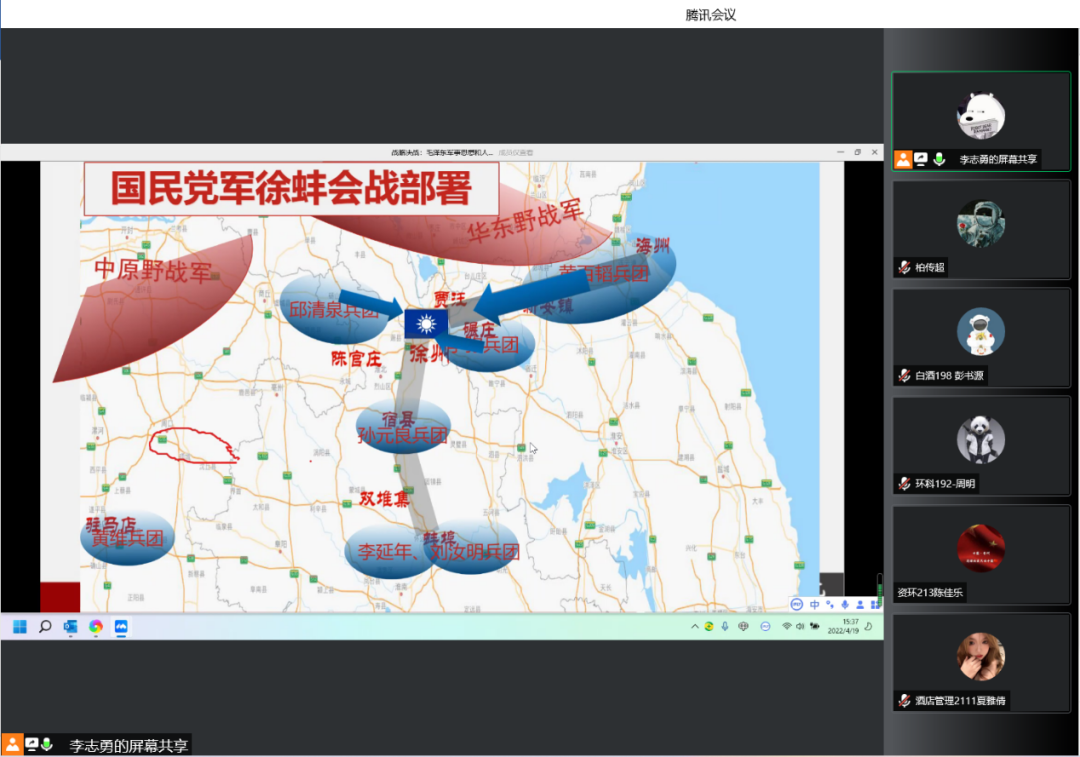Click the 中 input method language indicator
Viewport: 1080px width, 757px height.
815,604
